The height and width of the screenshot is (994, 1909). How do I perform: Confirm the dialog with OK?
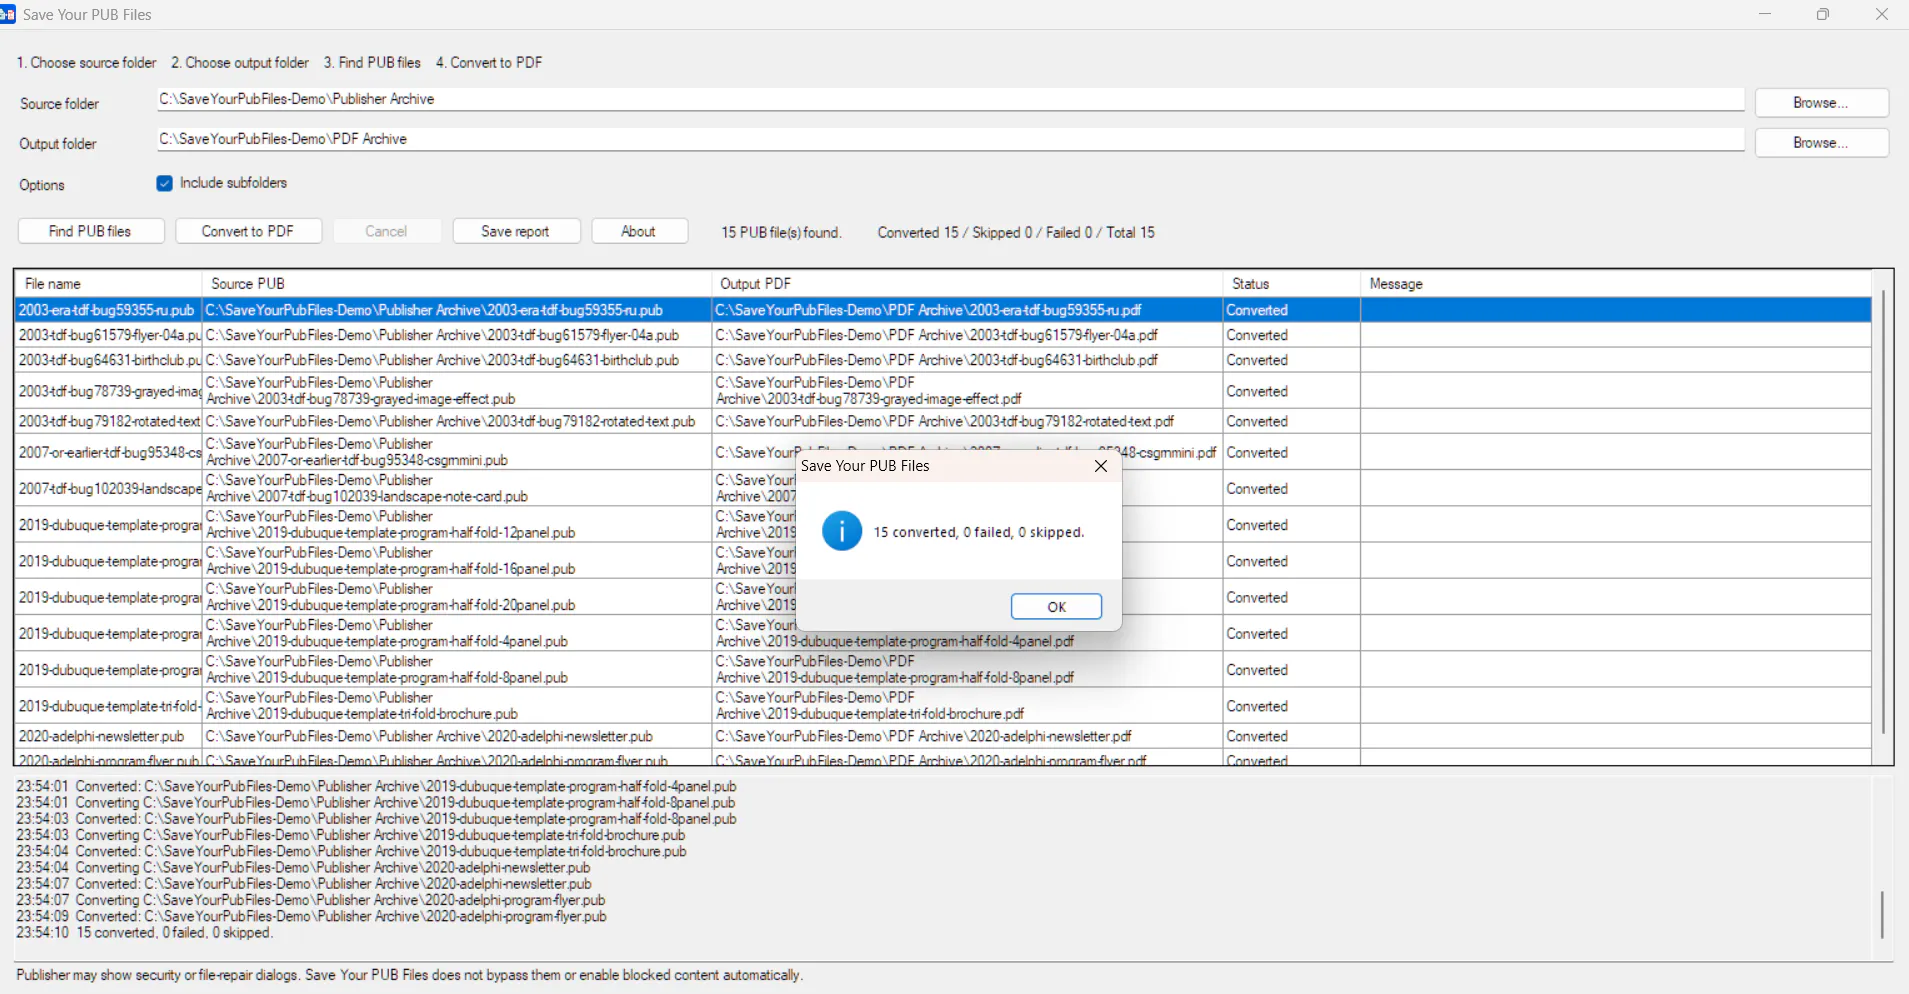tap(1056, 607)
